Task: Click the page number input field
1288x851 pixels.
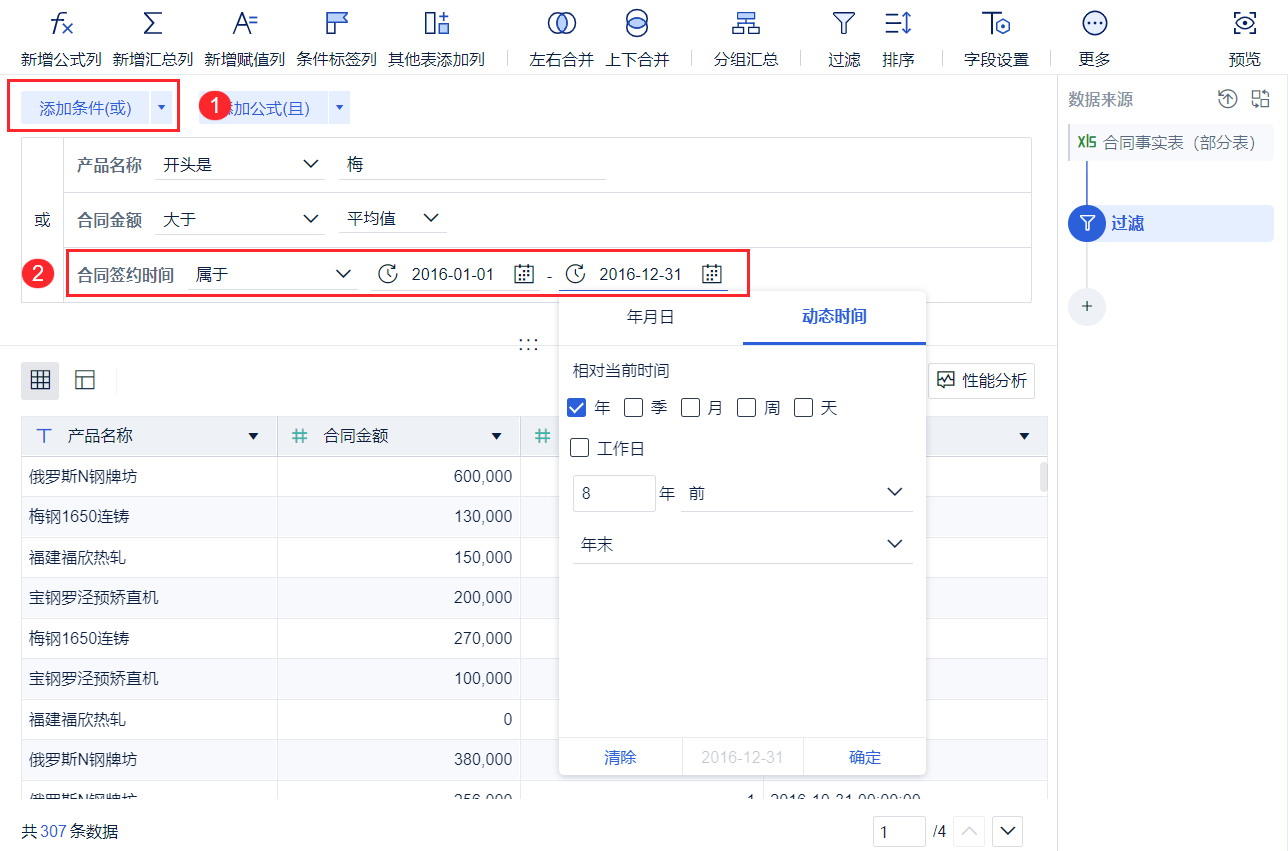Action: (899, 831)
